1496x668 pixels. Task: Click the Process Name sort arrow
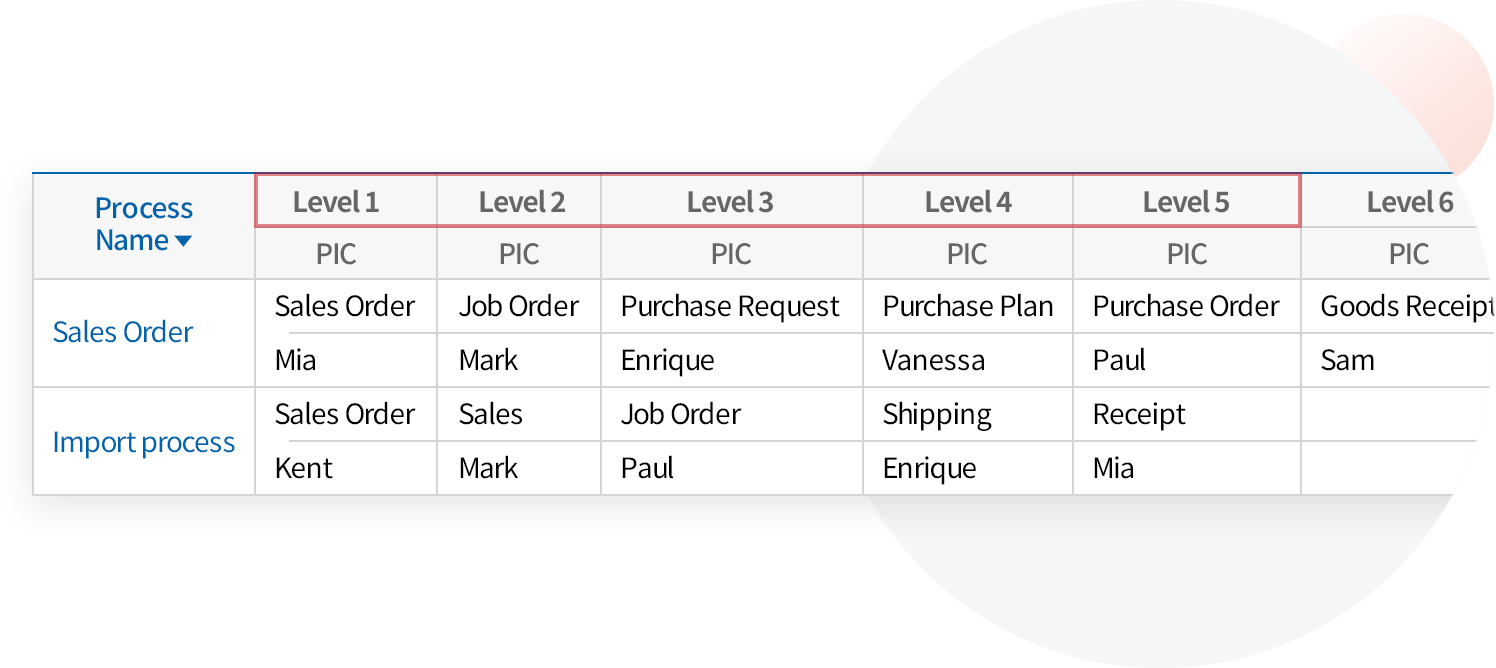183,241
